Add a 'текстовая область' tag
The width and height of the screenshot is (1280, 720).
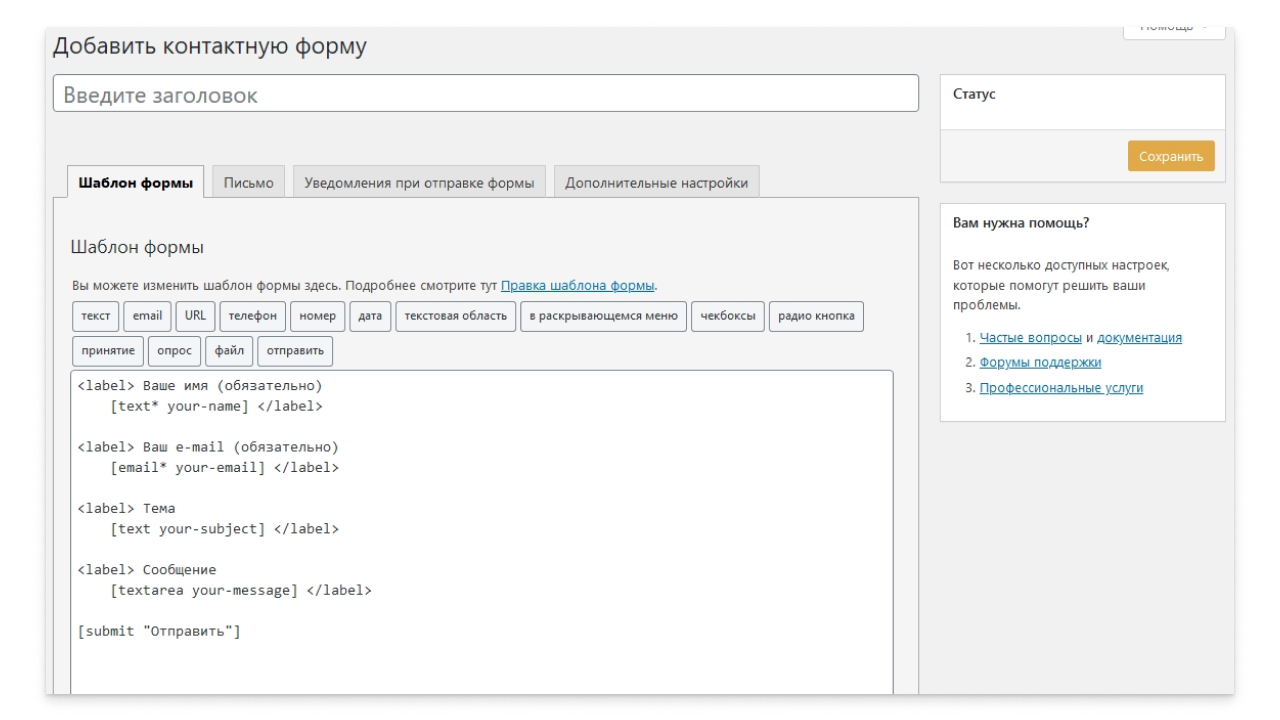[456, 316]
